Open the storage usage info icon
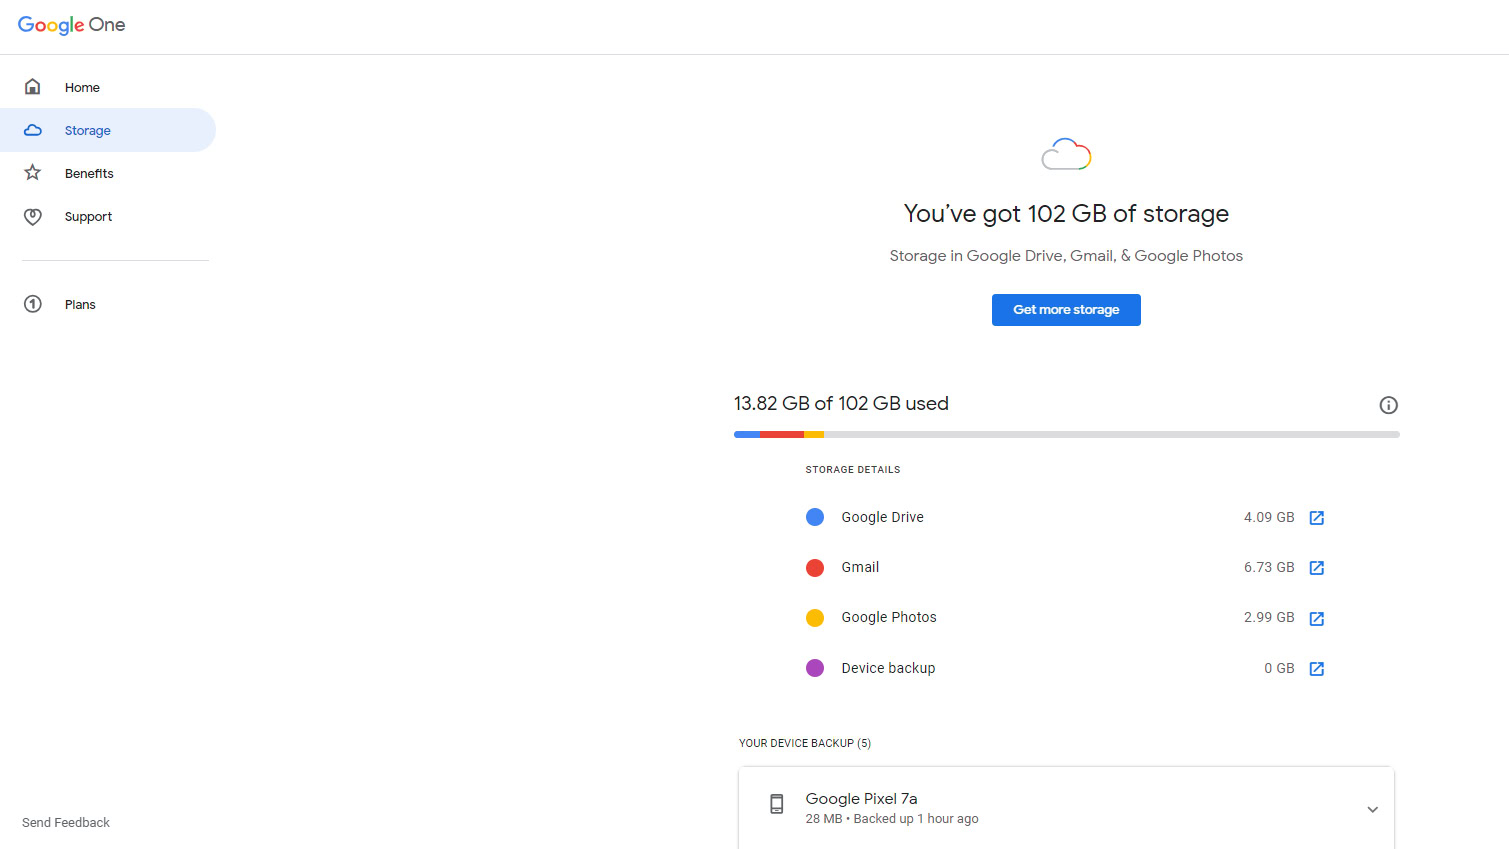Screen dimensions: 1509x849 coord(1388,405)
